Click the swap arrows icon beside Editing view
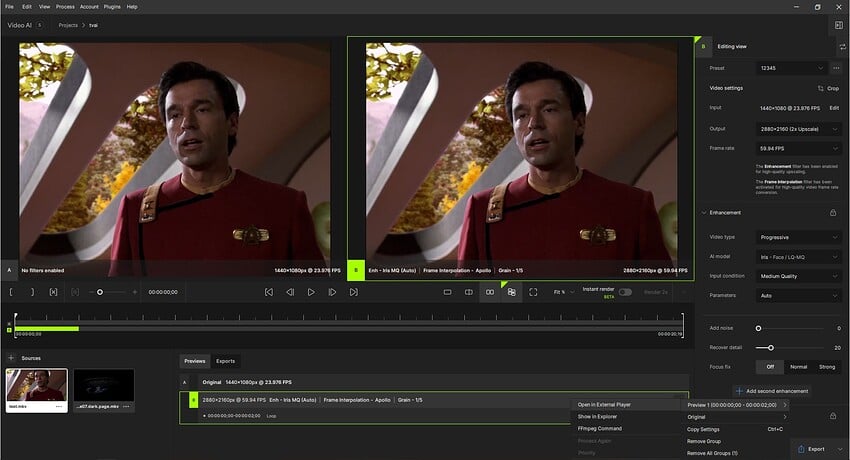 tap(842, 47)
